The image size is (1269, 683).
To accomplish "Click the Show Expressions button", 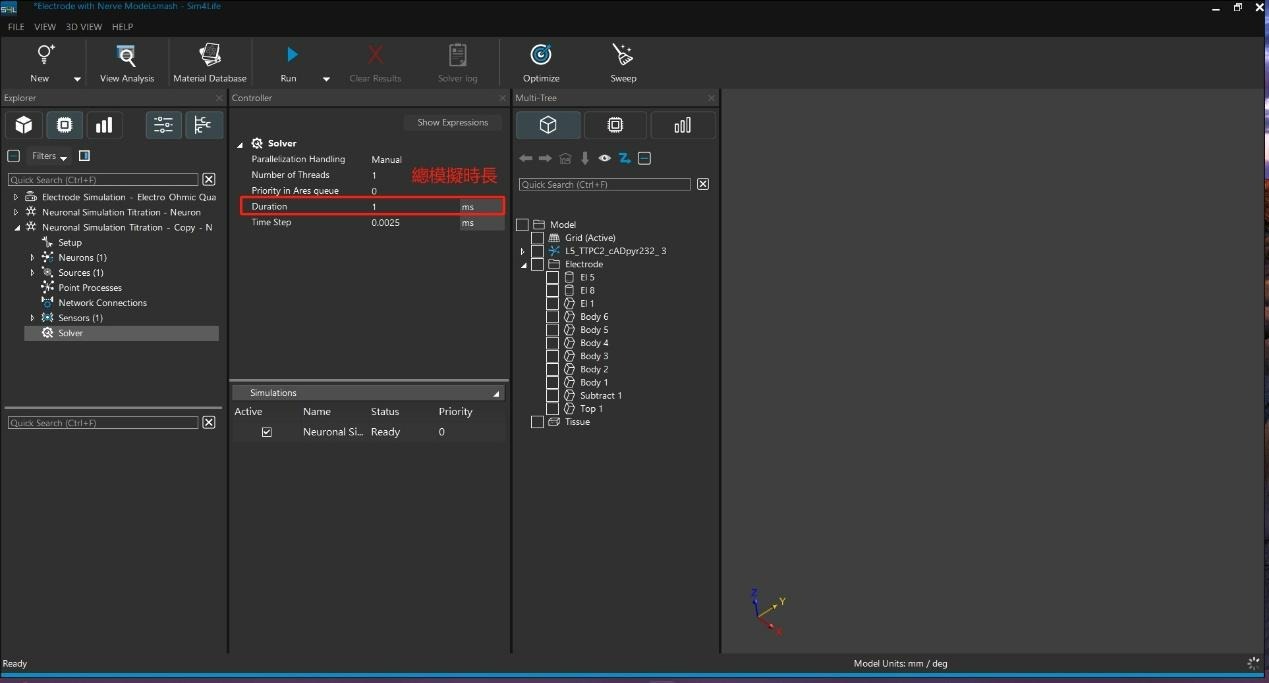I will coord(452,122).
